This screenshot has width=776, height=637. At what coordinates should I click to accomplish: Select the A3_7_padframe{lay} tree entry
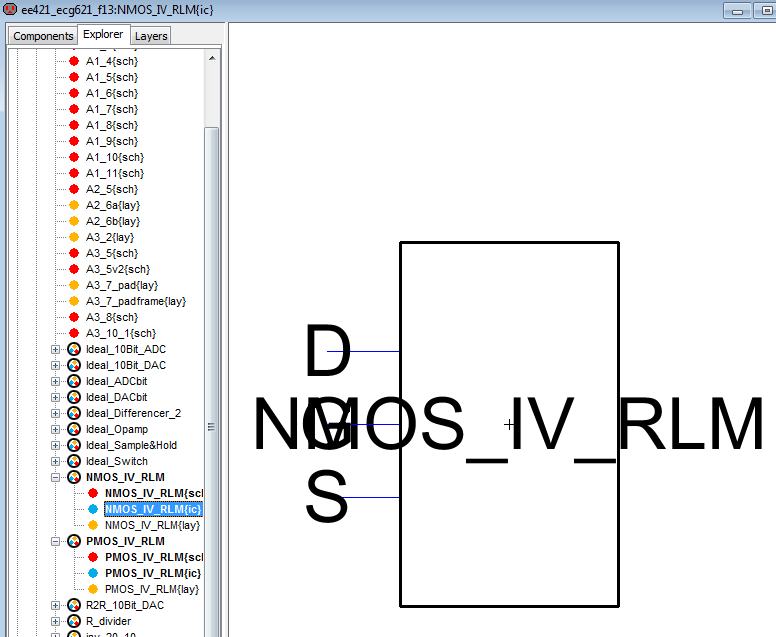(x=136, y=301)
